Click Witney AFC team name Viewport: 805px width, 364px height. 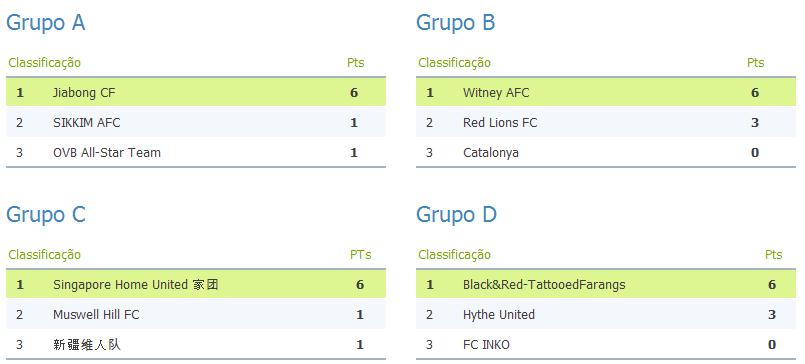pyautogui.click(x=496, y=93)
